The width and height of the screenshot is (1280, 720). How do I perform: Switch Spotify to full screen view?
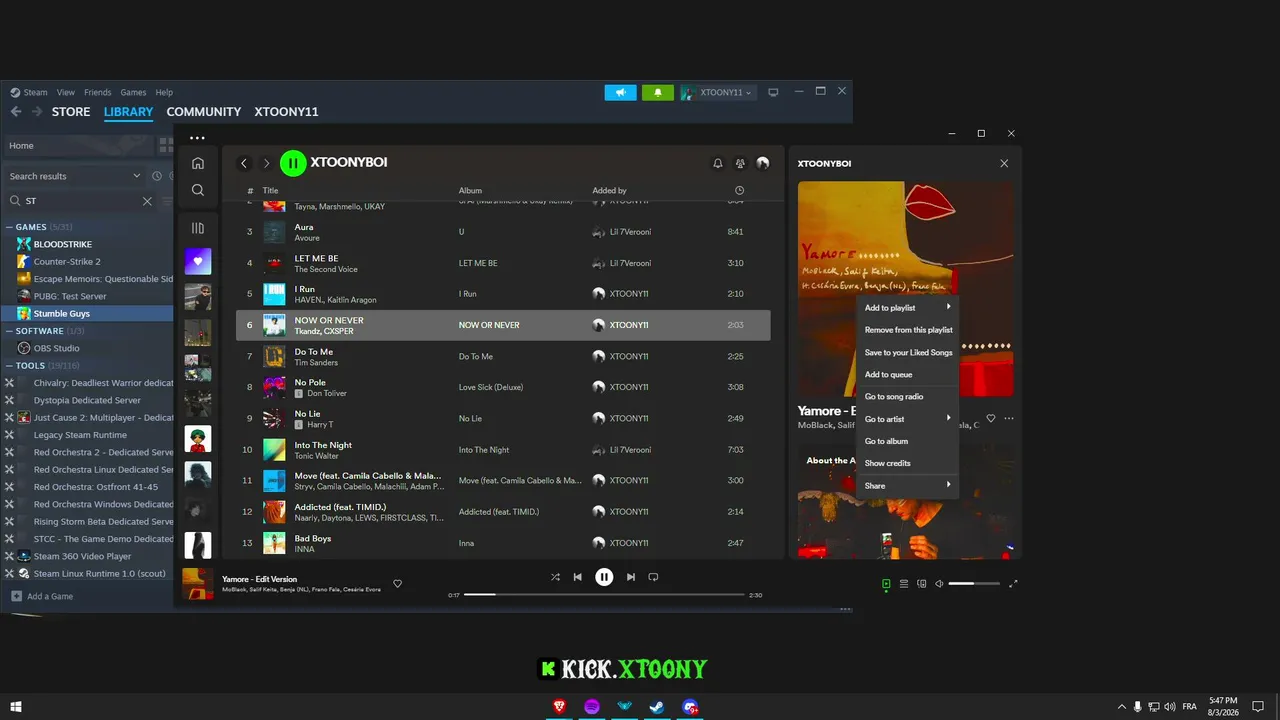[x=1013, y=584]
